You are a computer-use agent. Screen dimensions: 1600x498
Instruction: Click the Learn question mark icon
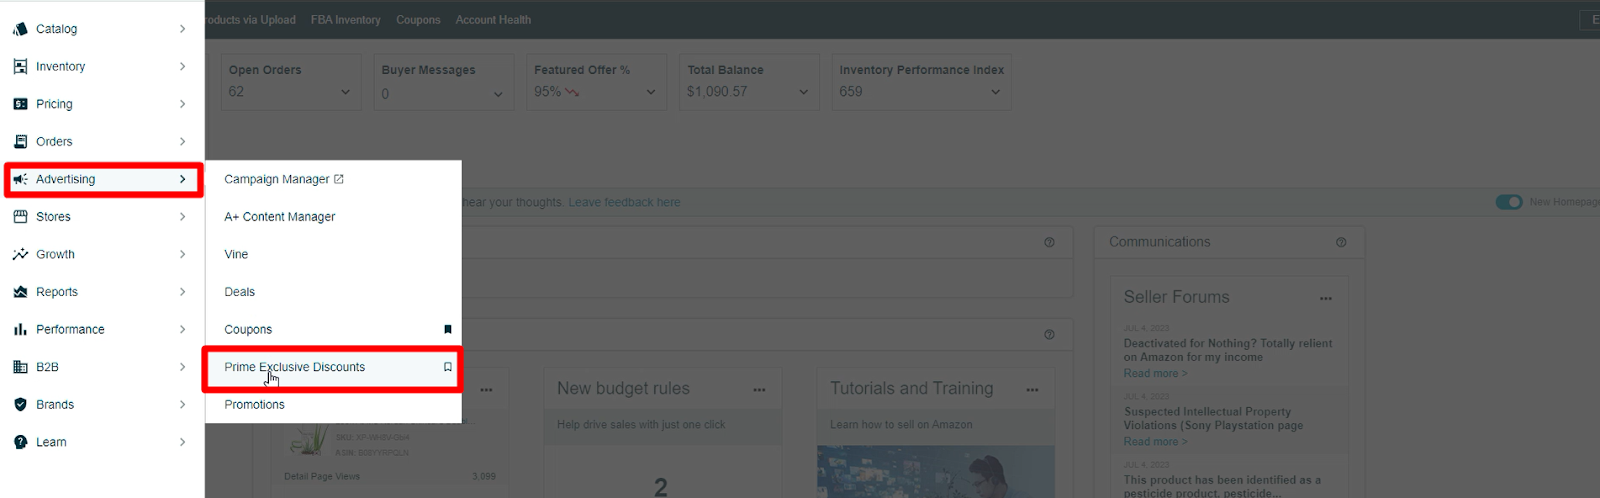click(20, 442)
